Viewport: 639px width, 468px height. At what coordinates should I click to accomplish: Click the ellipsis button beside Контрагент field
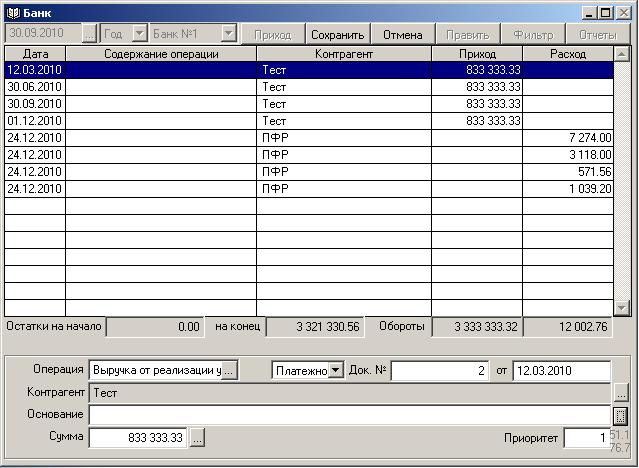(620, 393)
